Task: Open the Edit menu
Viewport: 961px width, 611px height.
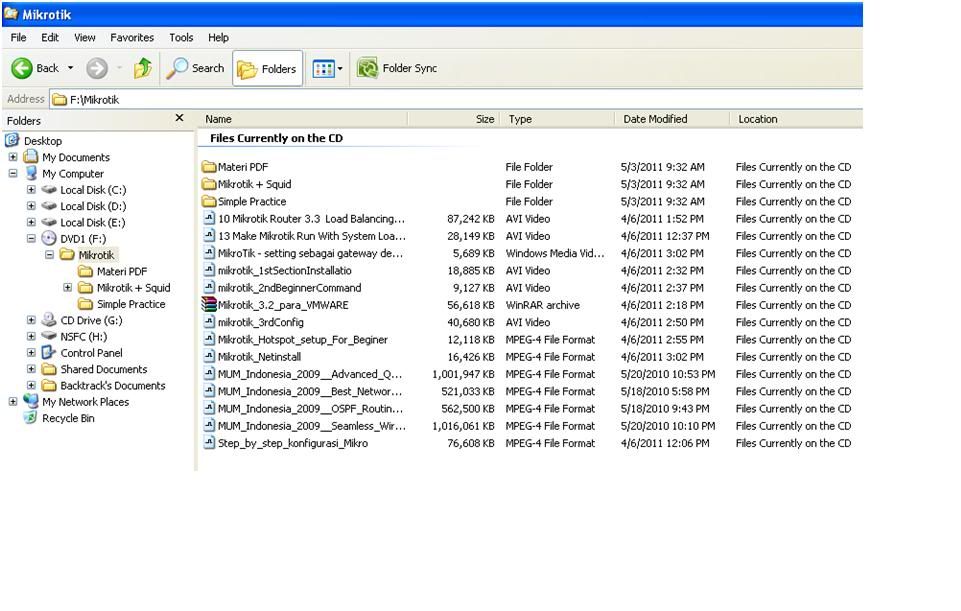Action: 50,37
